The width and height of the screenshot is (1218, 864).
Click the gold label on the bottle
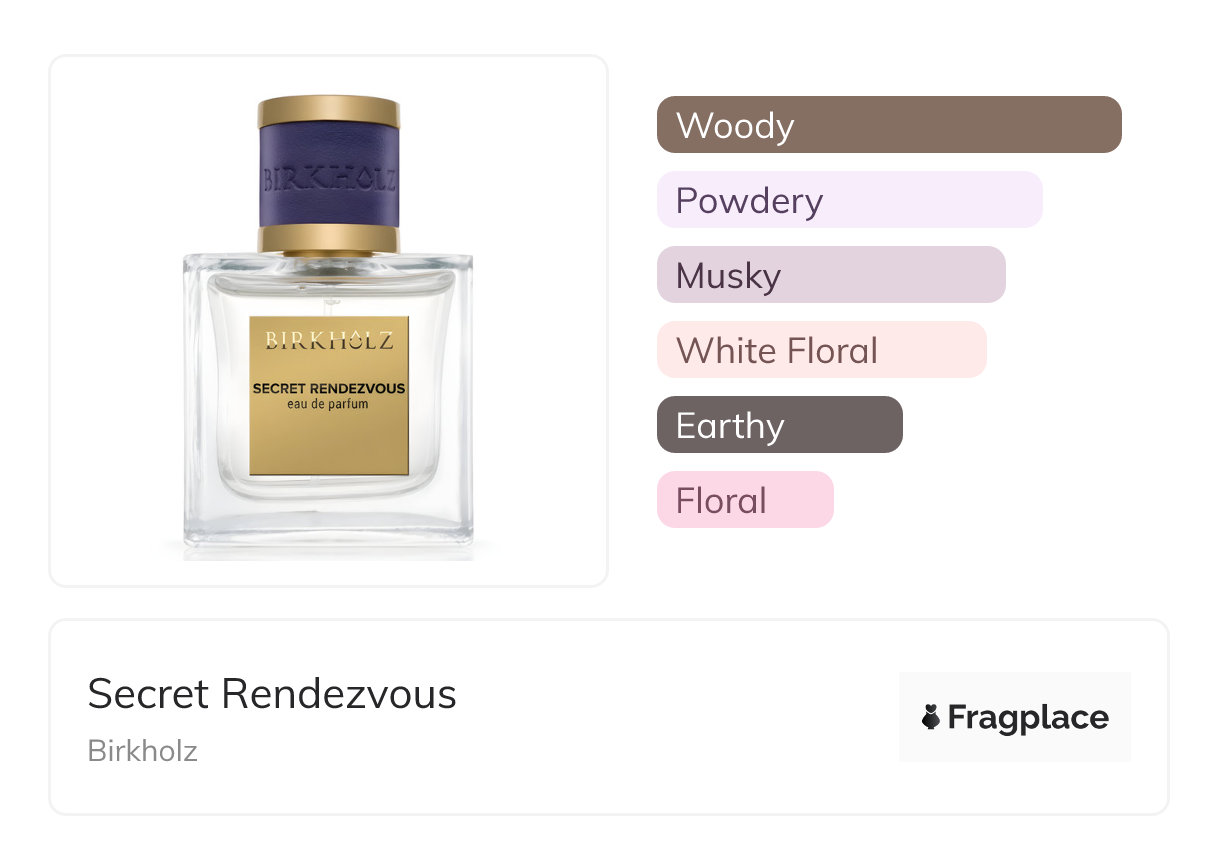pyautogui.click(x=329, y=440)
